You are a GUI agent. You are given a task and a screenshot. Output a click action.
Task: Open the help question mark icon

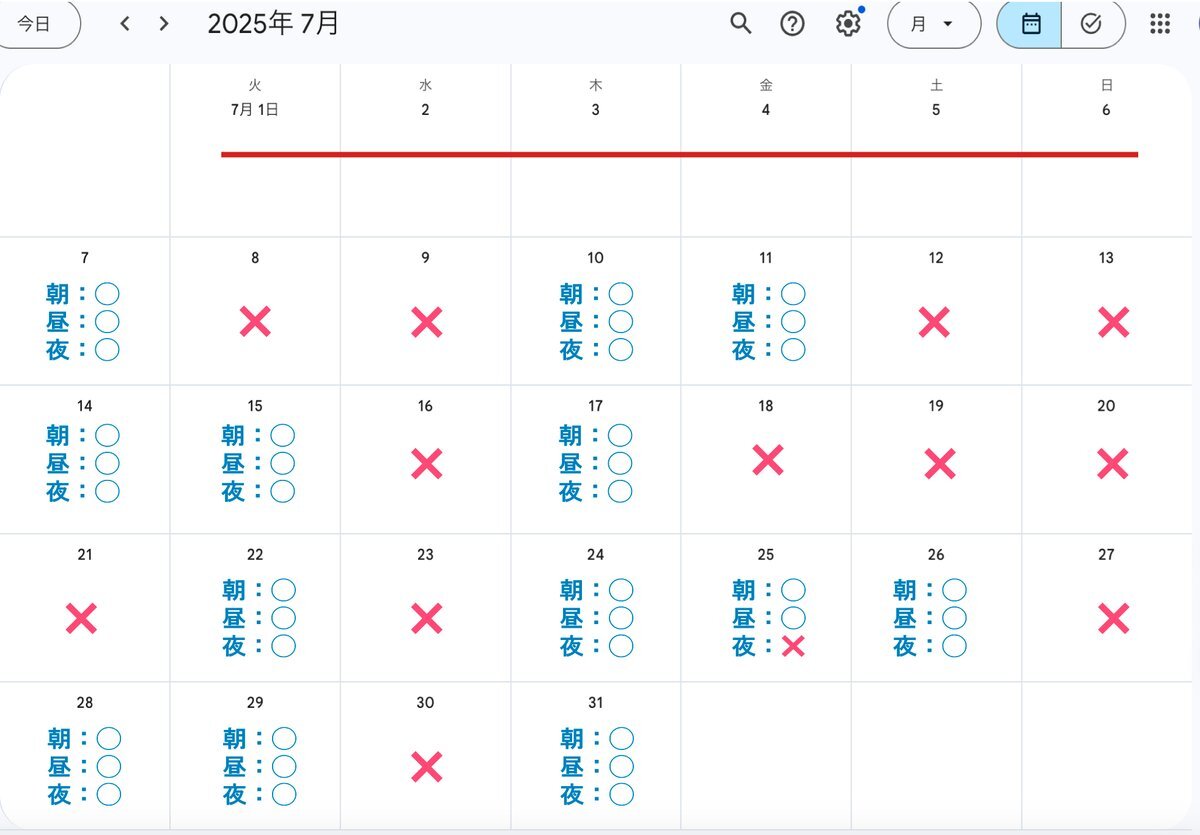[x=792, y=24]
